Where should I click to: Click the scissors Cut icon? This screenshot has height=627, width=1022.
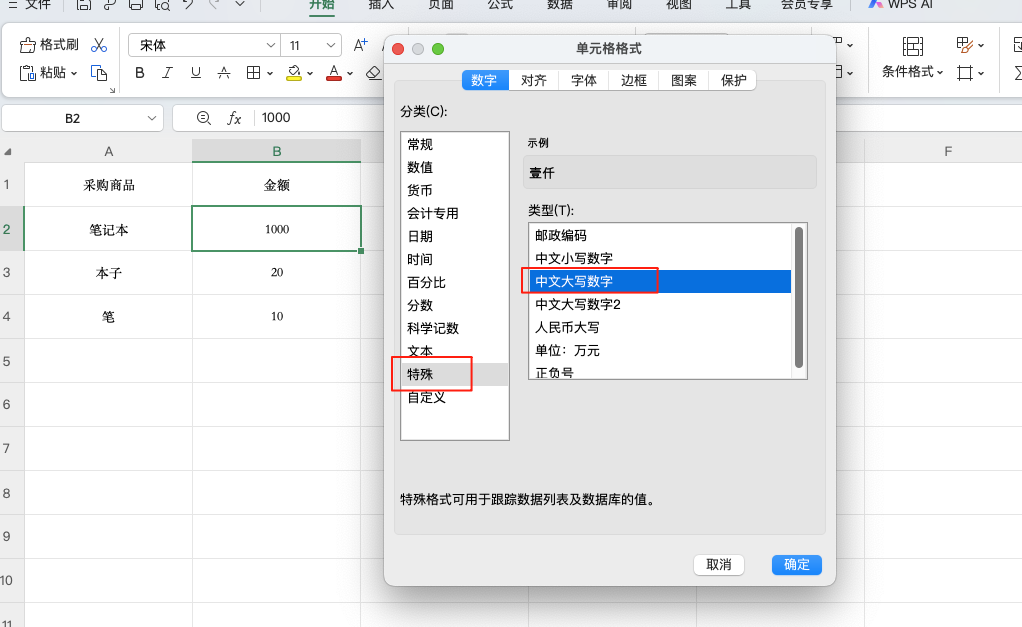98,45
